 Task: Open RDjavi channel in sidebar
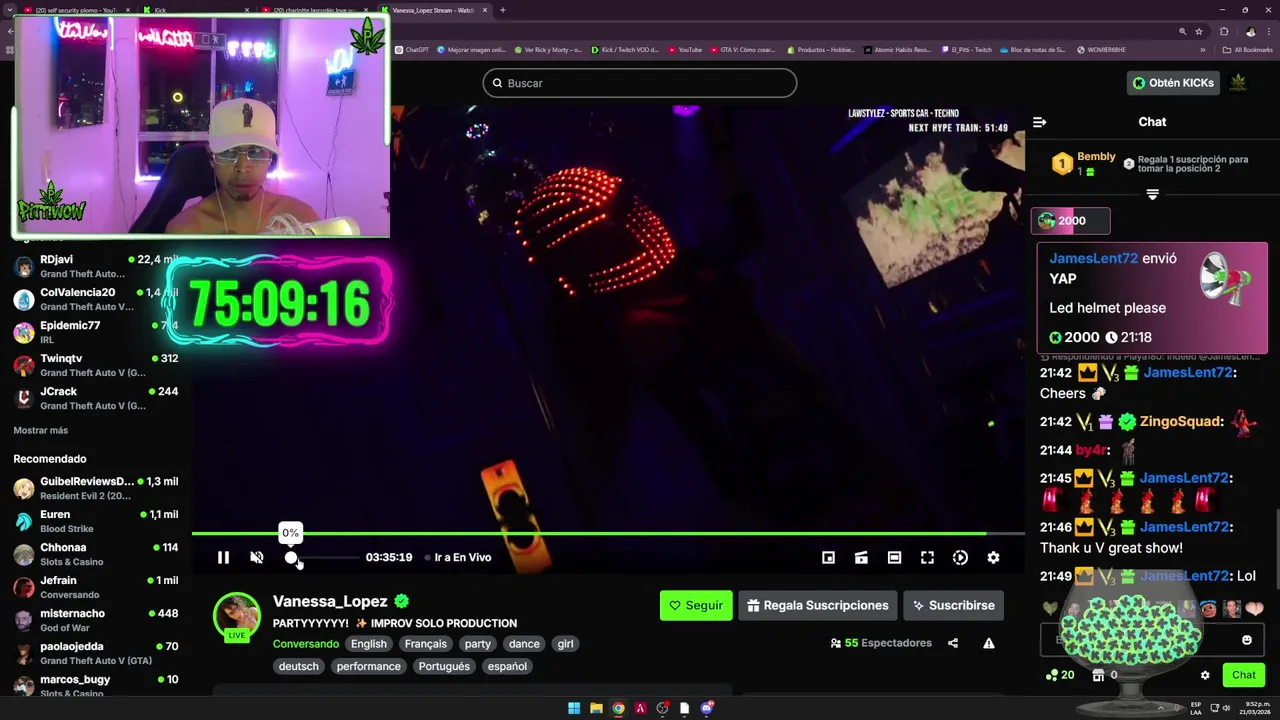coord(96,266)
